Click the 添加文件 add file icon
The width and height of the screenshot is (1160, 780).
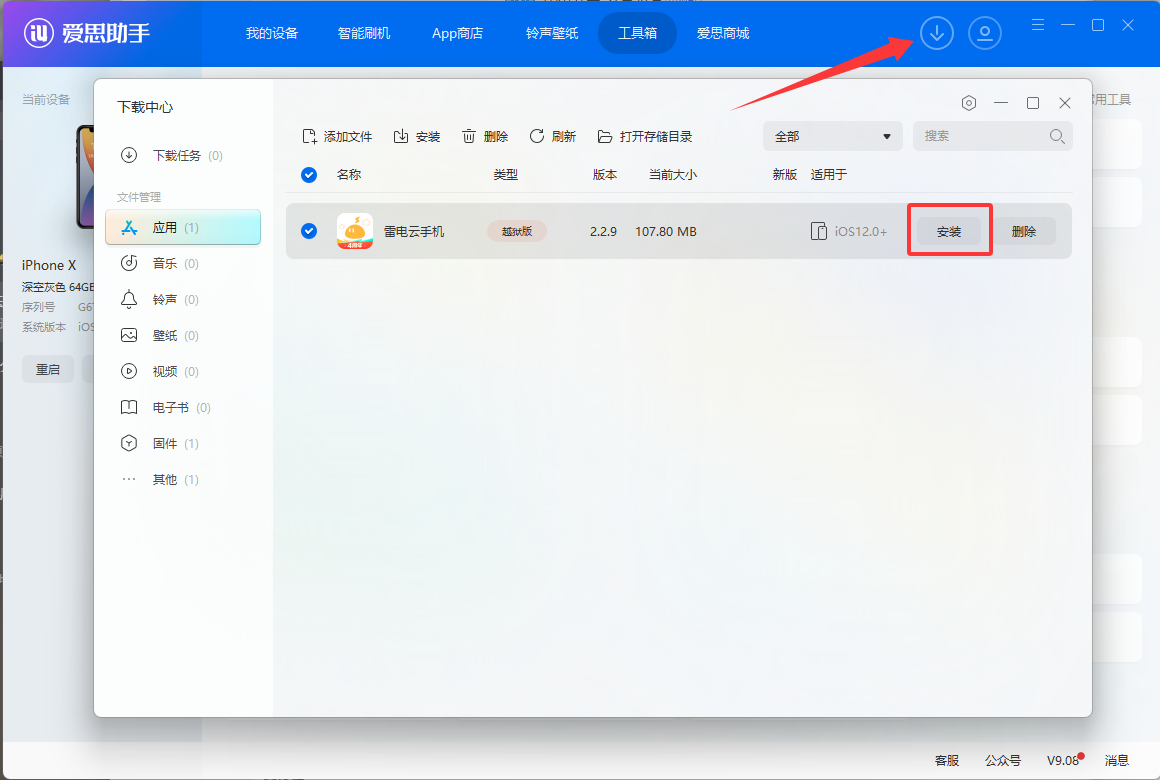[x=310, y=136]
